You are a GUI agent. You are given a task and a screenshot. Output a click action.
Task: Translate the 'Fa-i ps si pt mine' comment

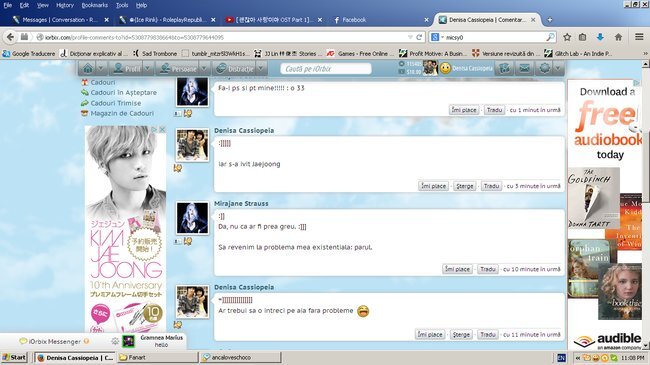point(494,110)
